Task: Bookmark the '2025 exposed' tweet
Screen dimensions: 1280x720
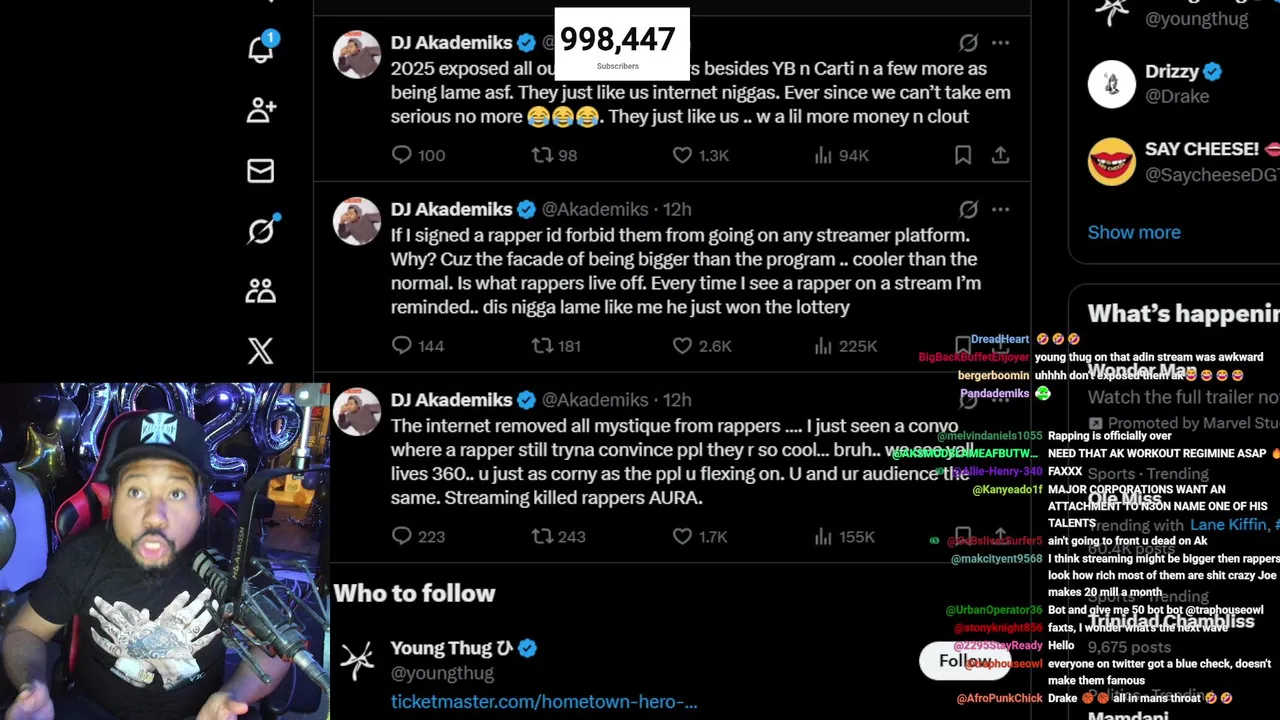Action: [962, 155]
